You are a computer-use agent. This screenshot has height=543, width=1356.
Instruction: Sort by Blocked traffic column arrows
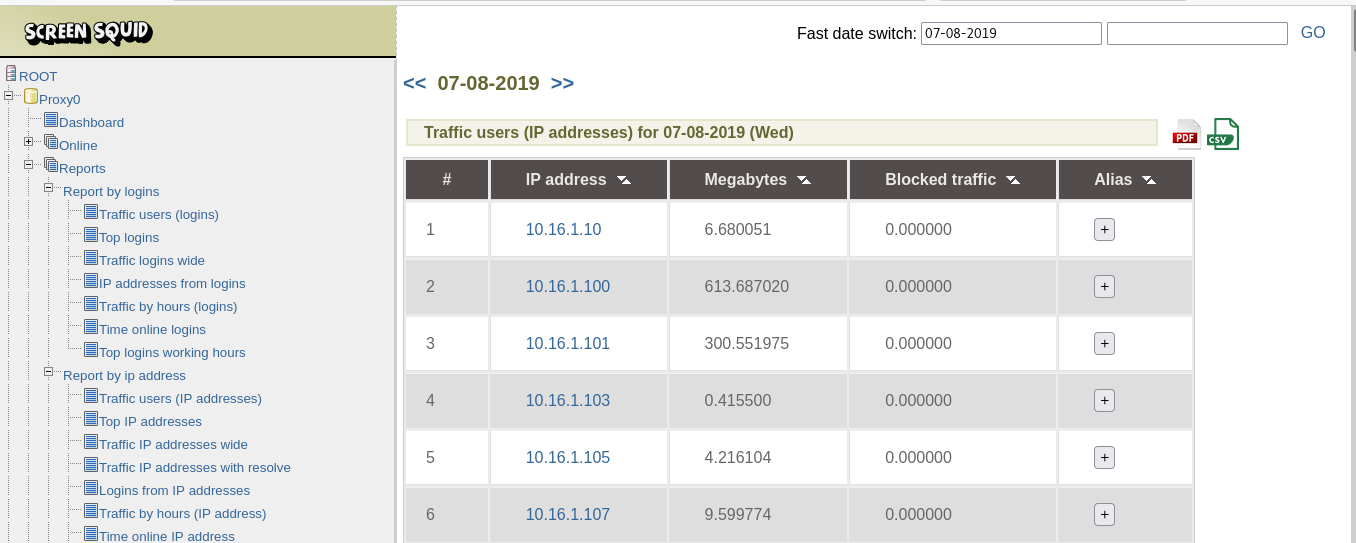(1013, 181)
